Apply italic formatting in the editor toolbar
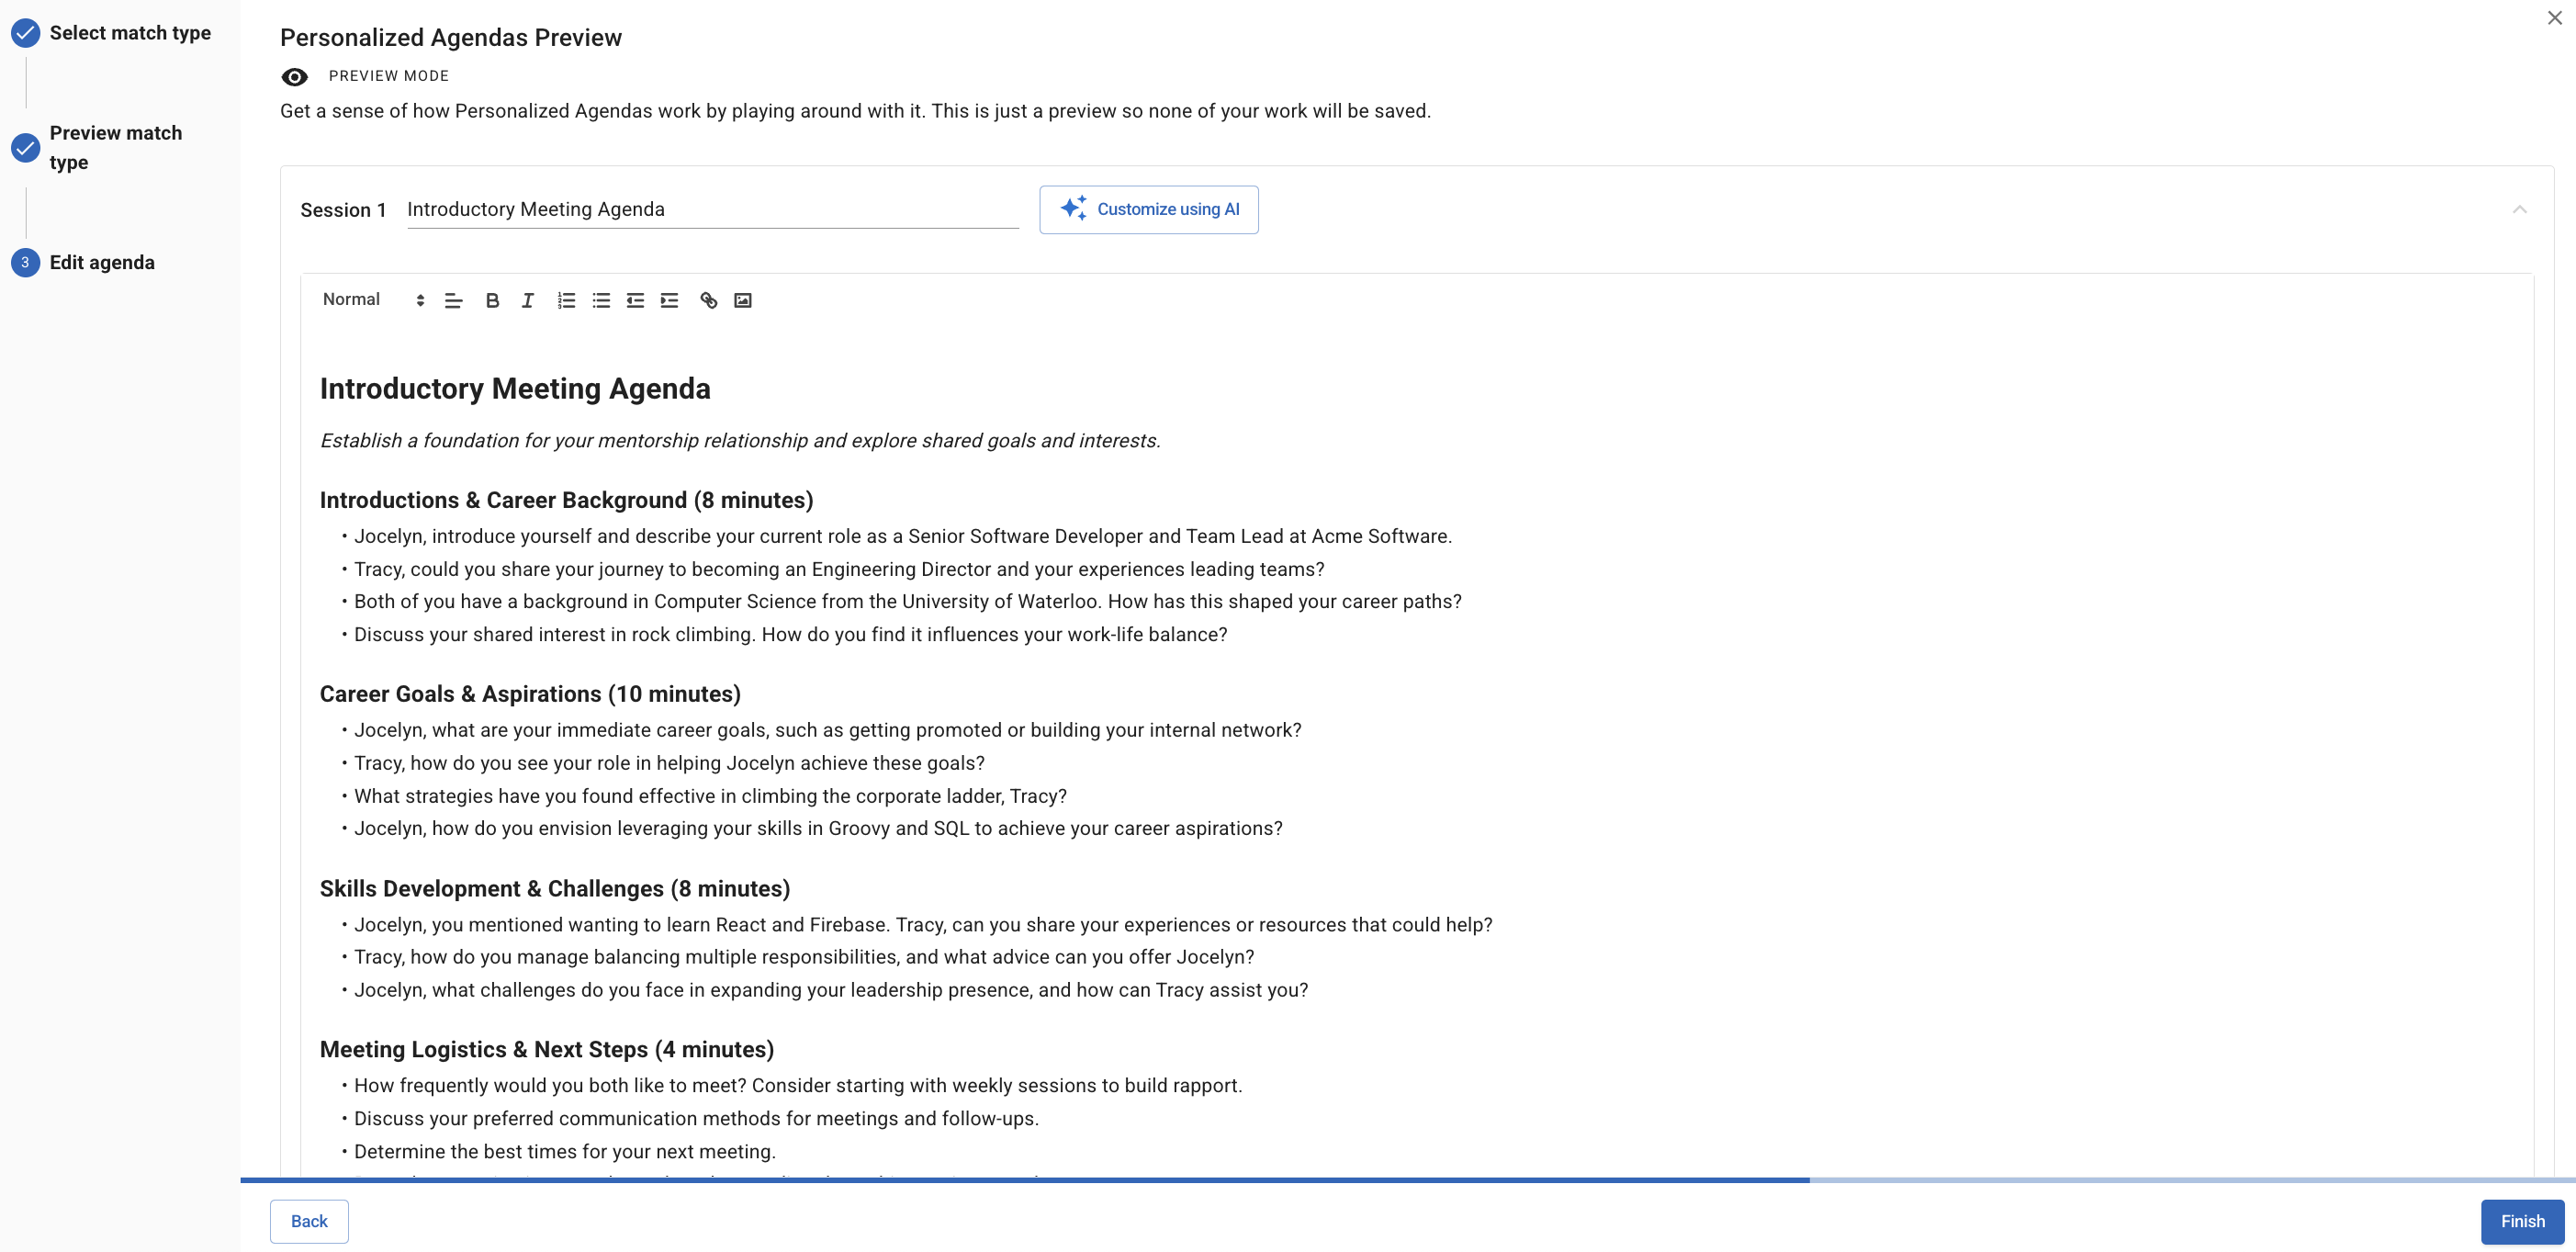This screenshot has height=1252, width=2576. point(527,300)
